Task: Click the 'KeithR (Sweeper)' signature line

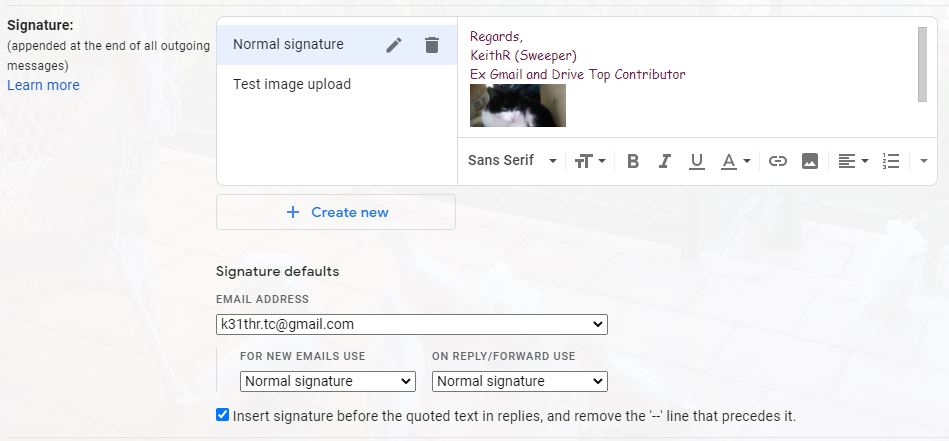Action: pyautogui.click(x=524, y=56)
